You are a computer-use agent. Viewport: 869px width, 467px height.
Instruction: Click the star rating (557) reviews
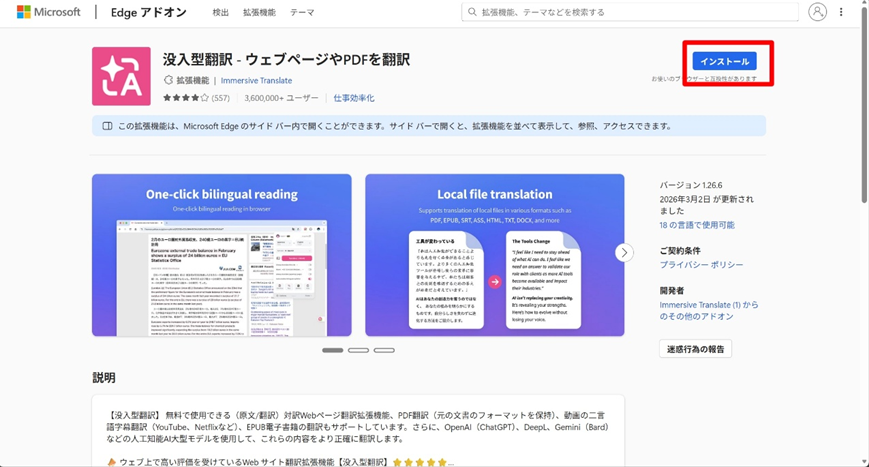tap(196, 98)
